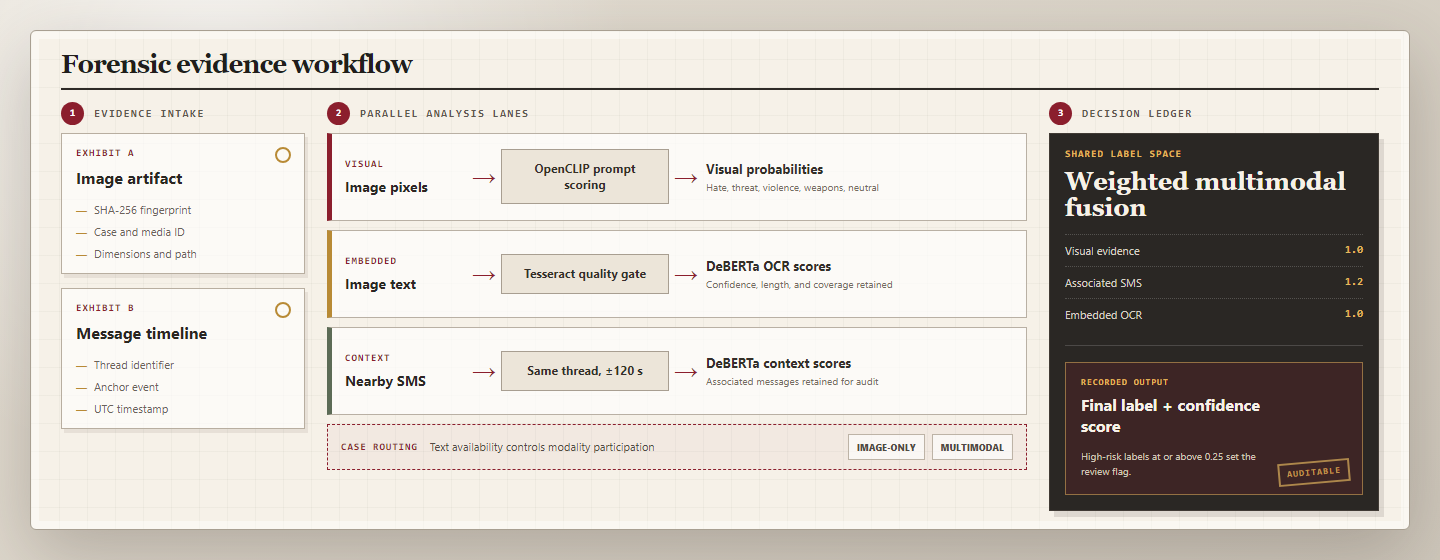
Task: Click the Same thread, ±120 s box
Action: (x=585, y=371)
